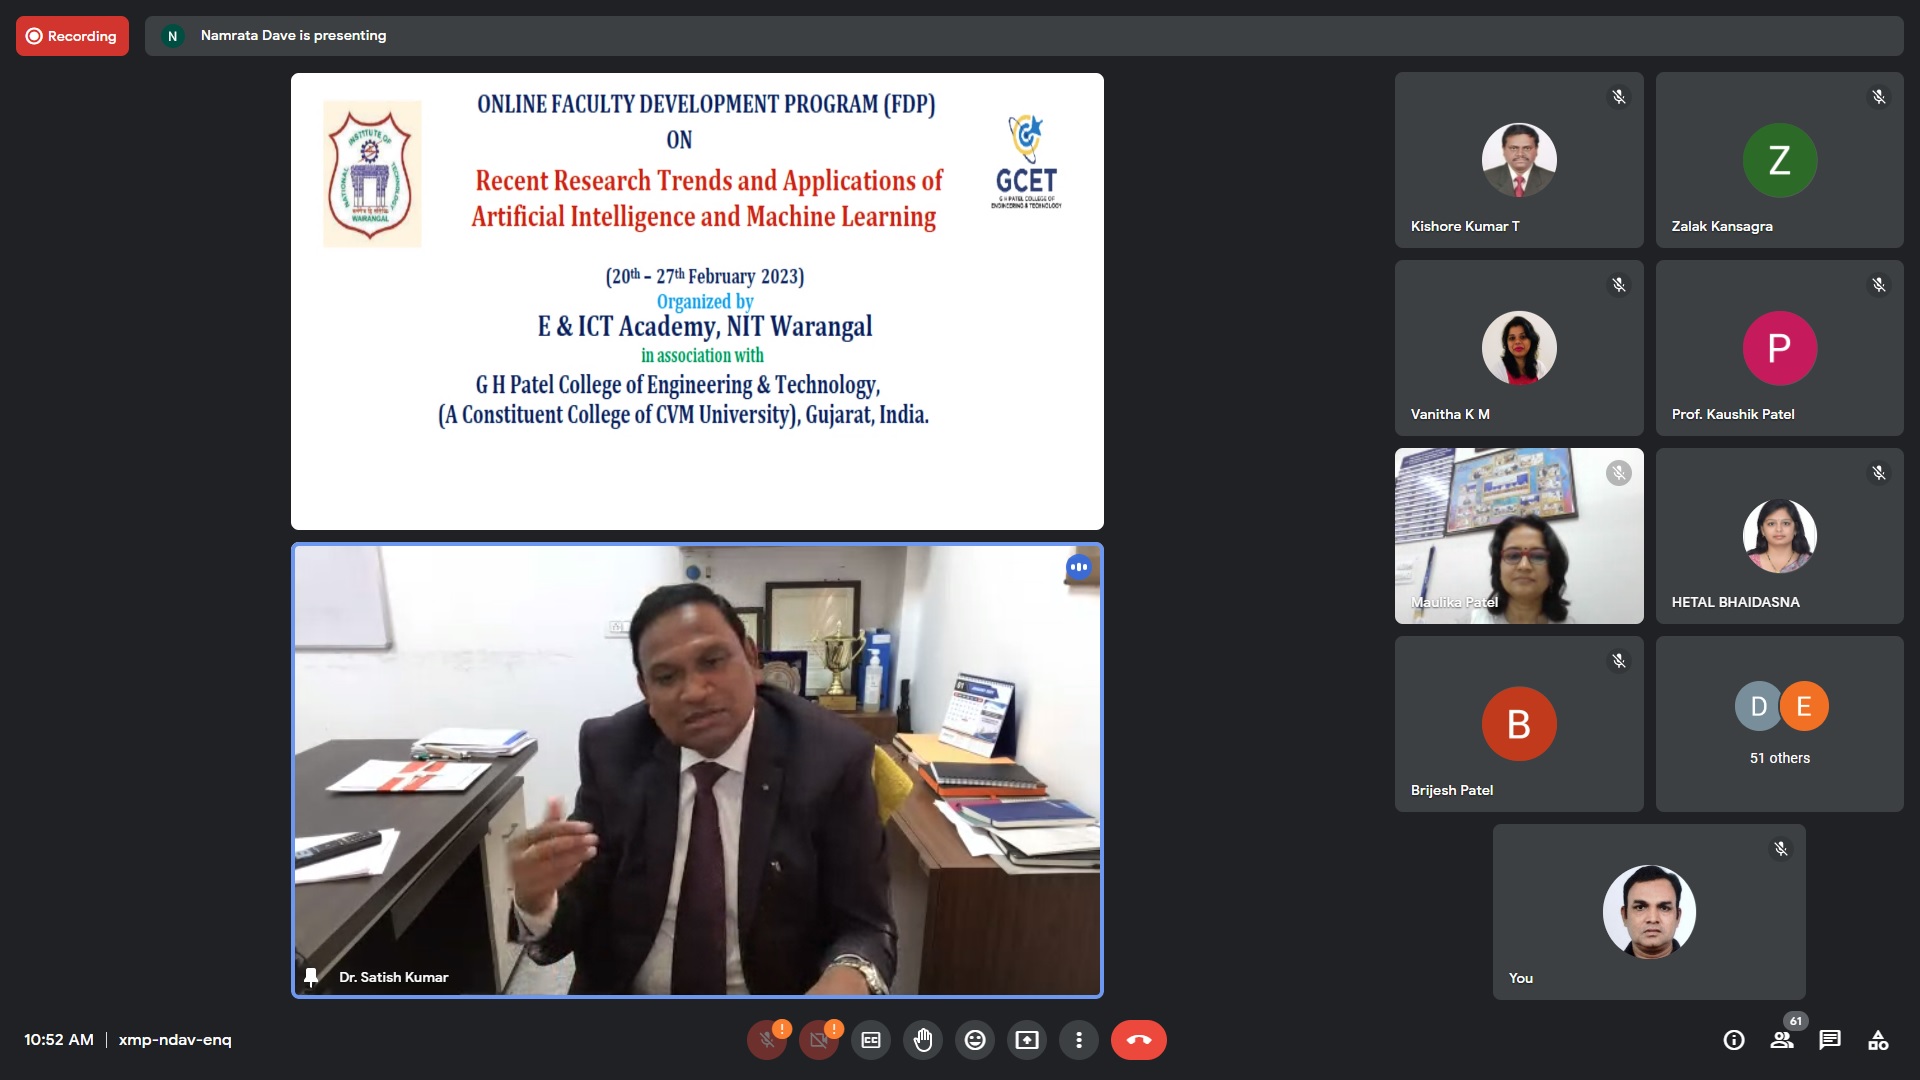
Task: Select the presented FDP slide
Action: [697, 301]
